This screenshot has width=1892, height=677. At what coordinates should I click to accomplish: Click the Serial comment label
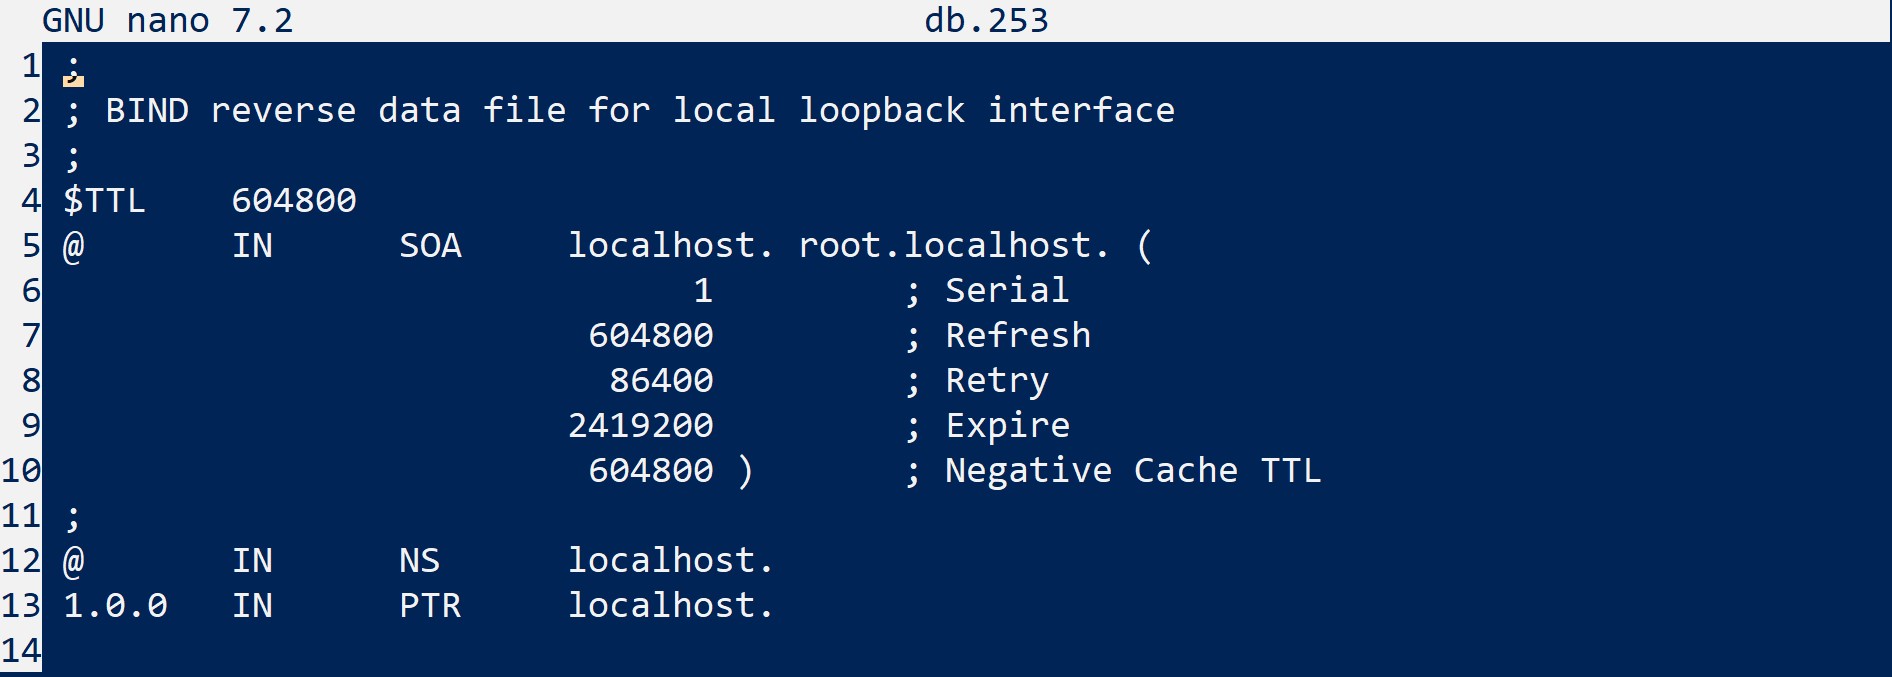click(x=1007, y=291)
